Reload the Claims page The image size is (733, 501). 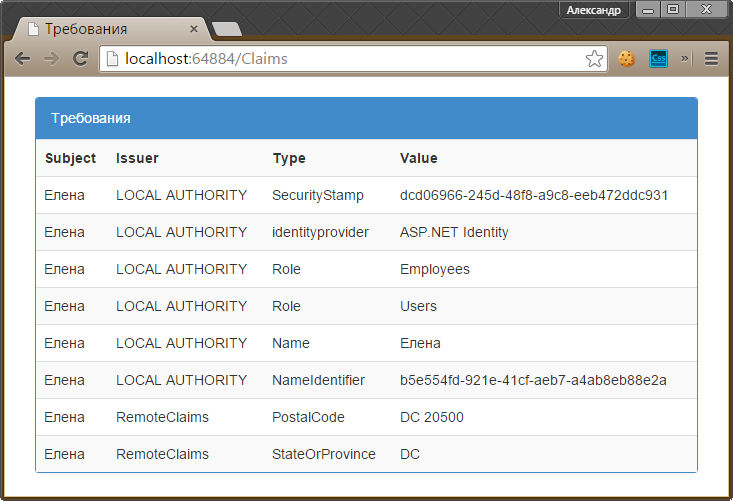pyautogui.click(x=80, y=58)
